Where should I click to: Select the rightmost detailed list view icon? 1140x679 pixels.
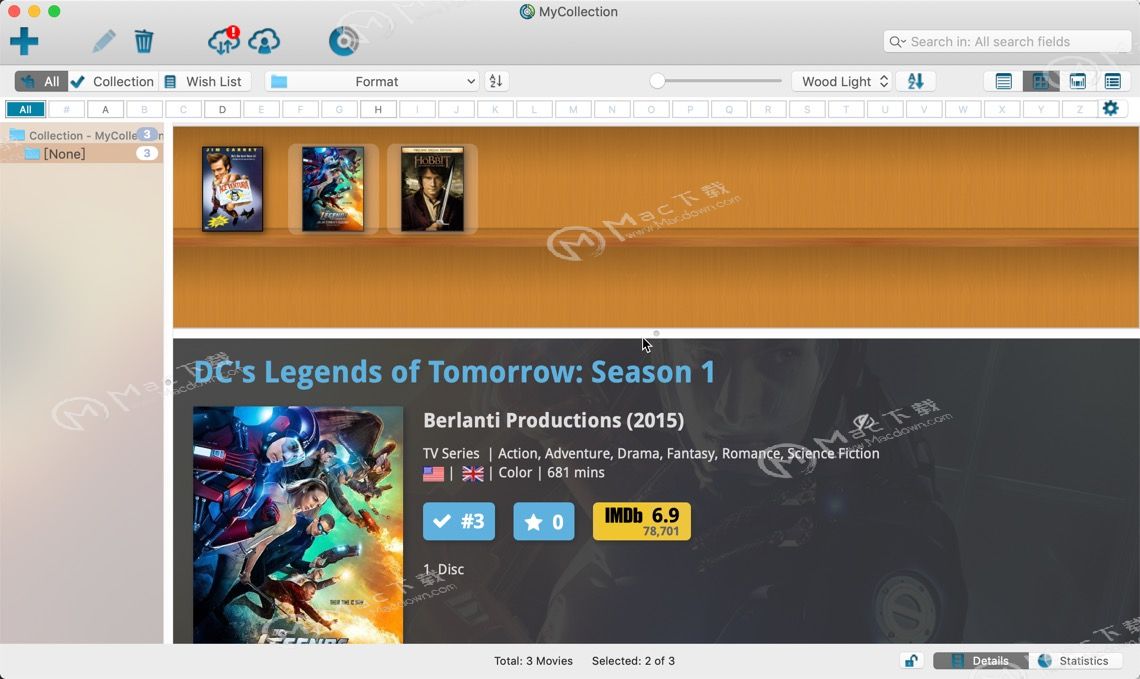[x=1112, y=81]
